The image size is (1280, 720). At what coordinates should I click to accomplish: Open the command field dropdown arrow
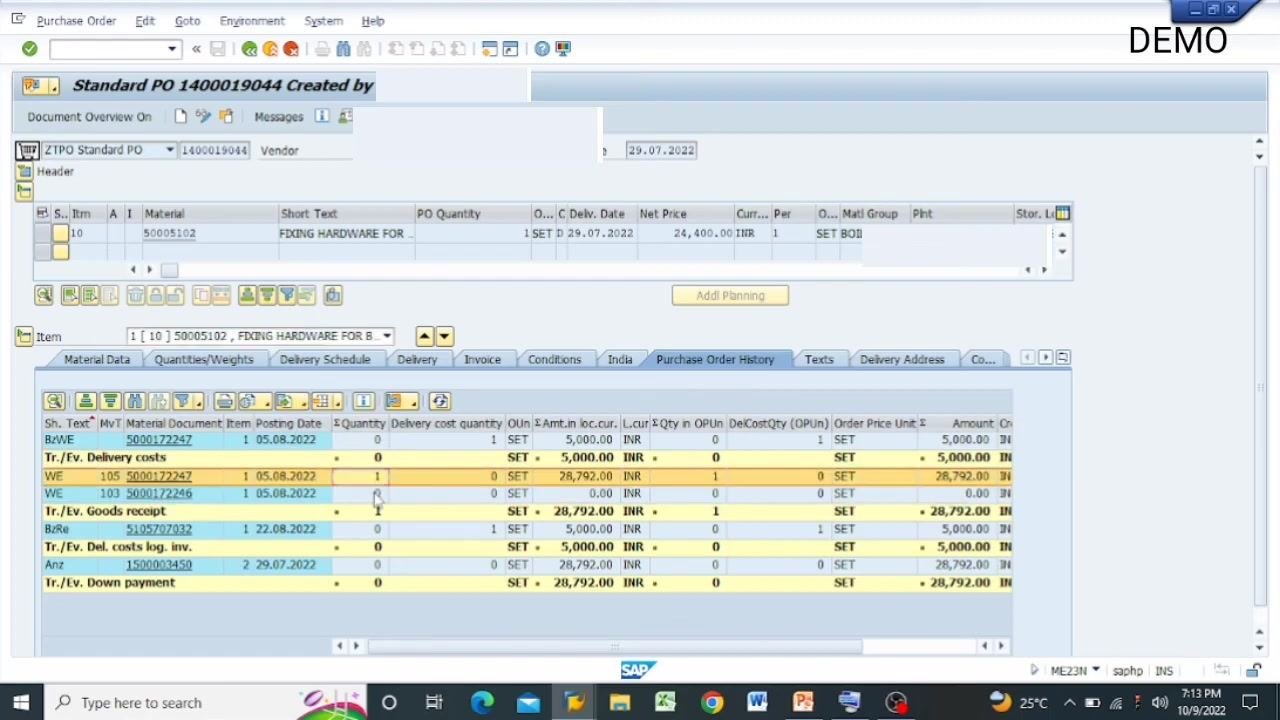tap(172, 49)
